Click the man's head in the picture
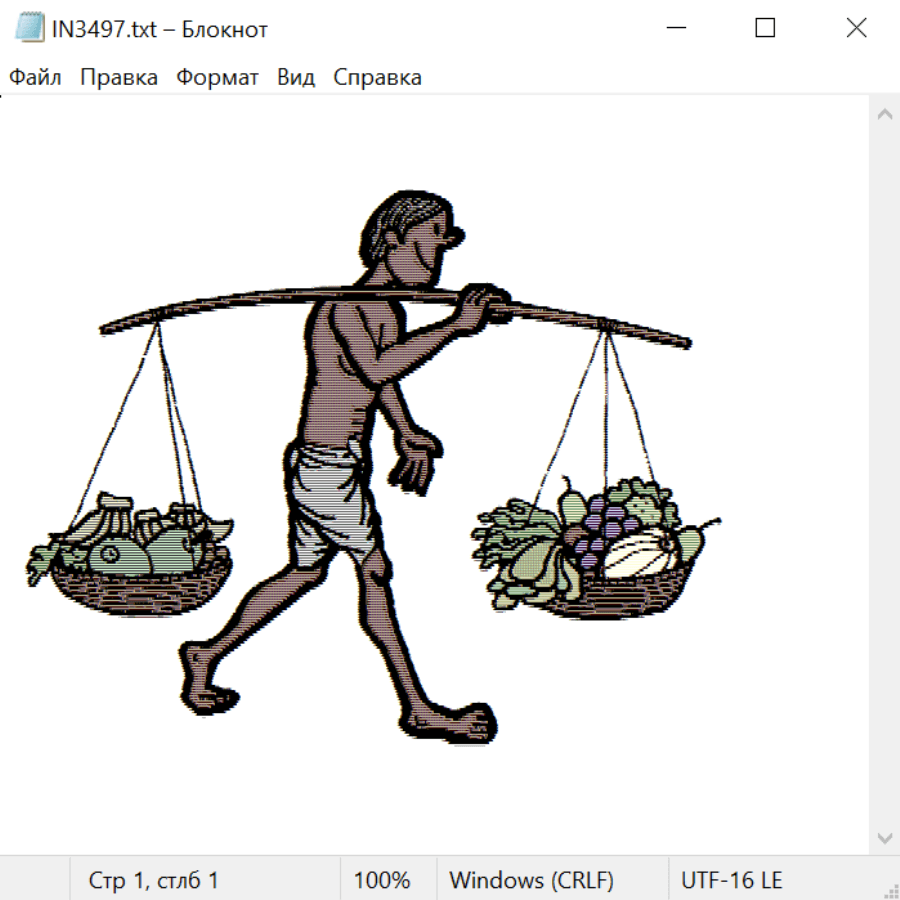The width and height of the screenshot is (900, 900). click(410, 235)
